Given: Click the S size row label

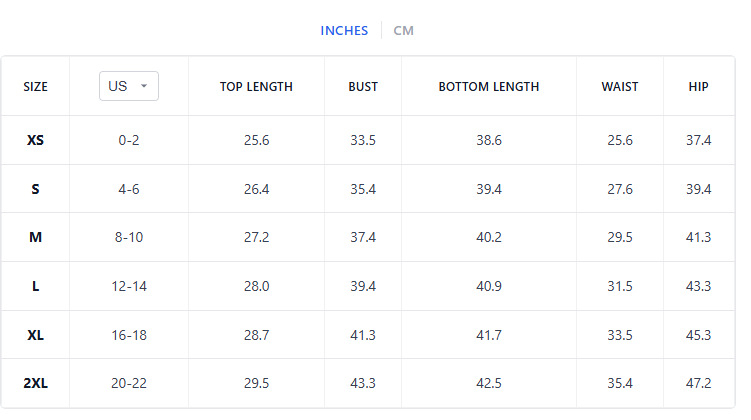Looking at the screenshot, I should (x=35, y=189).
